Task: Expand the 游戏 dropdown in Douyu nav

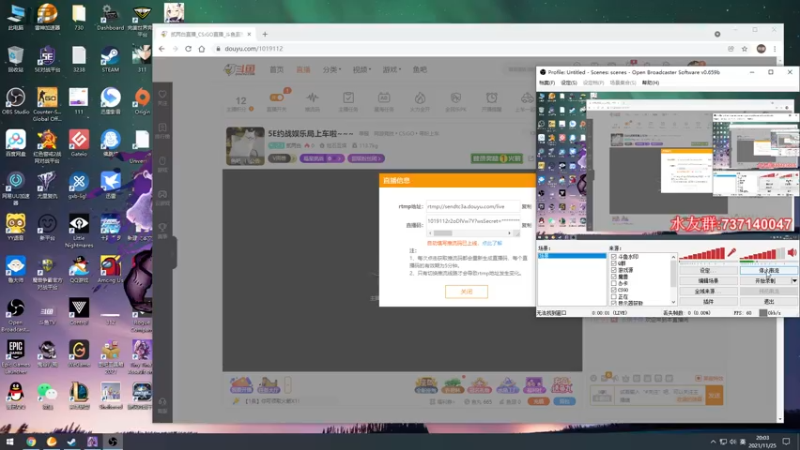Action: (x=392, y=69)
